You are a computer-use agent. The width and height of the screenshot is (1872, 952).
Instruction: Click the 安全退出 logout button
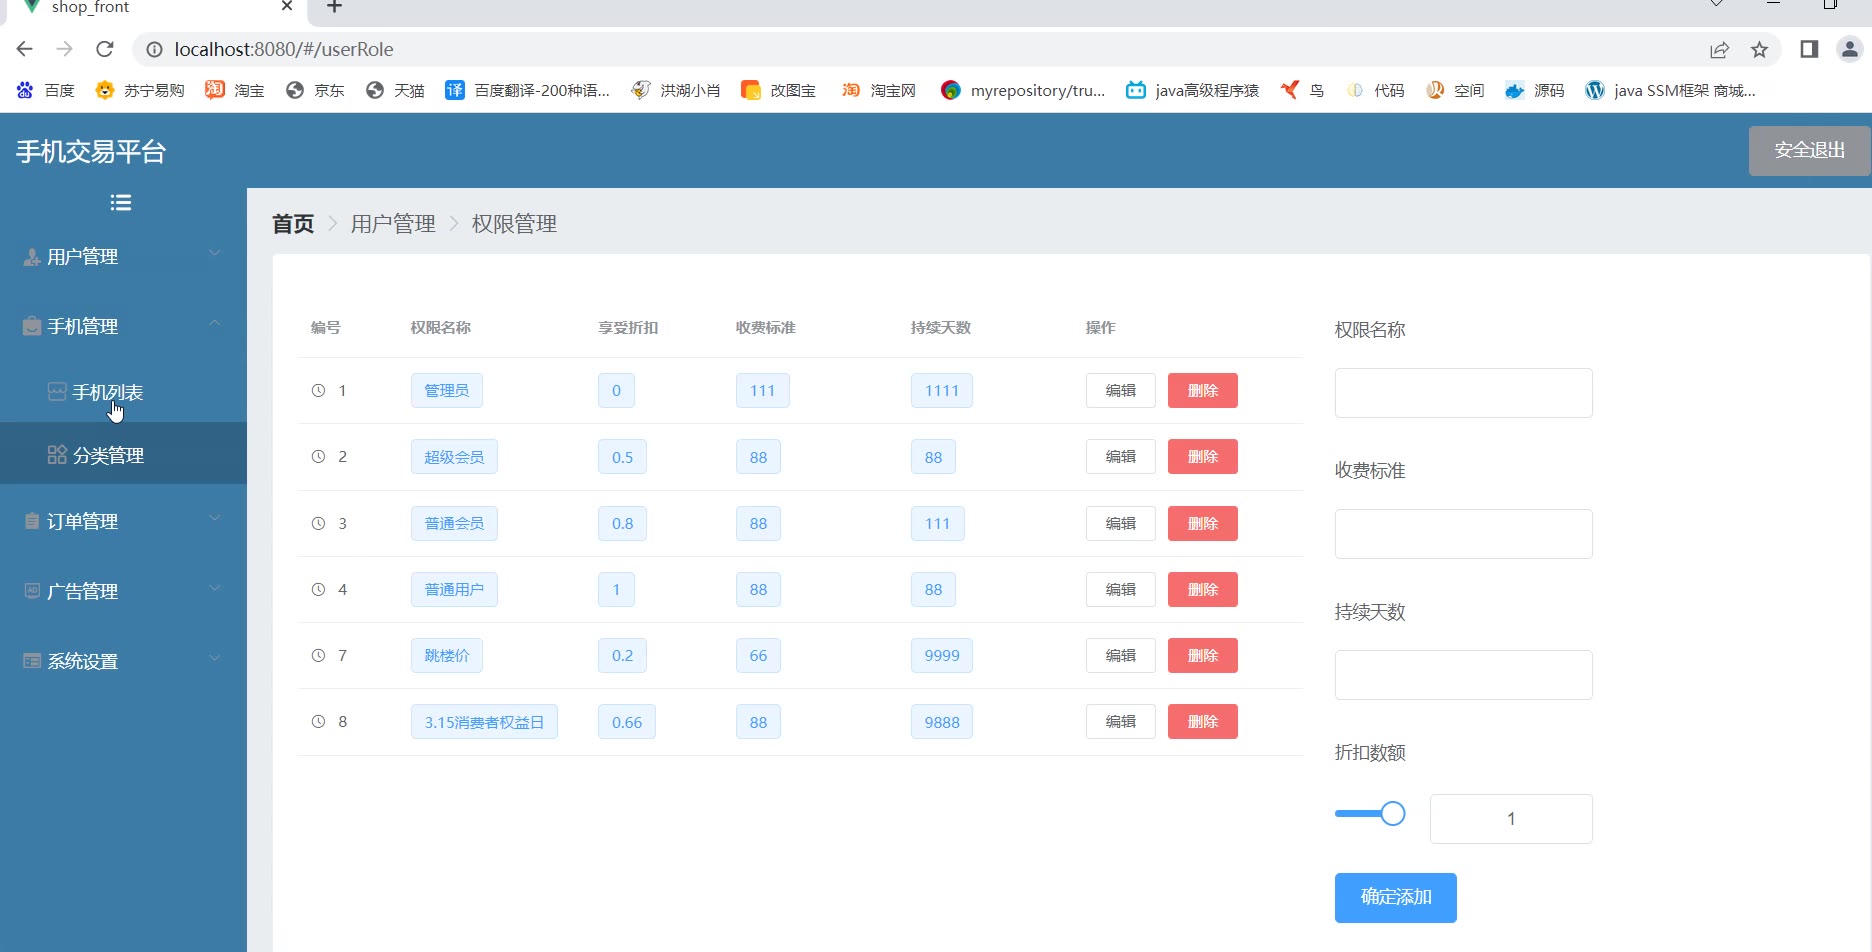[x=1809, y=151]
